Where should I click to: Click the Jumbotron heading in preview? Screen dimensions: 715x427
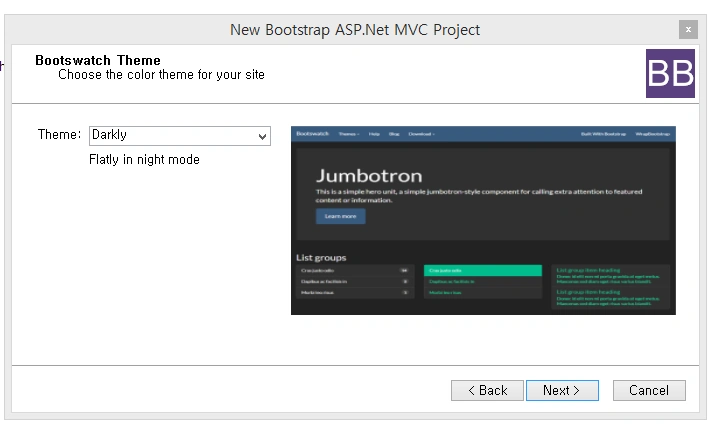pos(369,176)
